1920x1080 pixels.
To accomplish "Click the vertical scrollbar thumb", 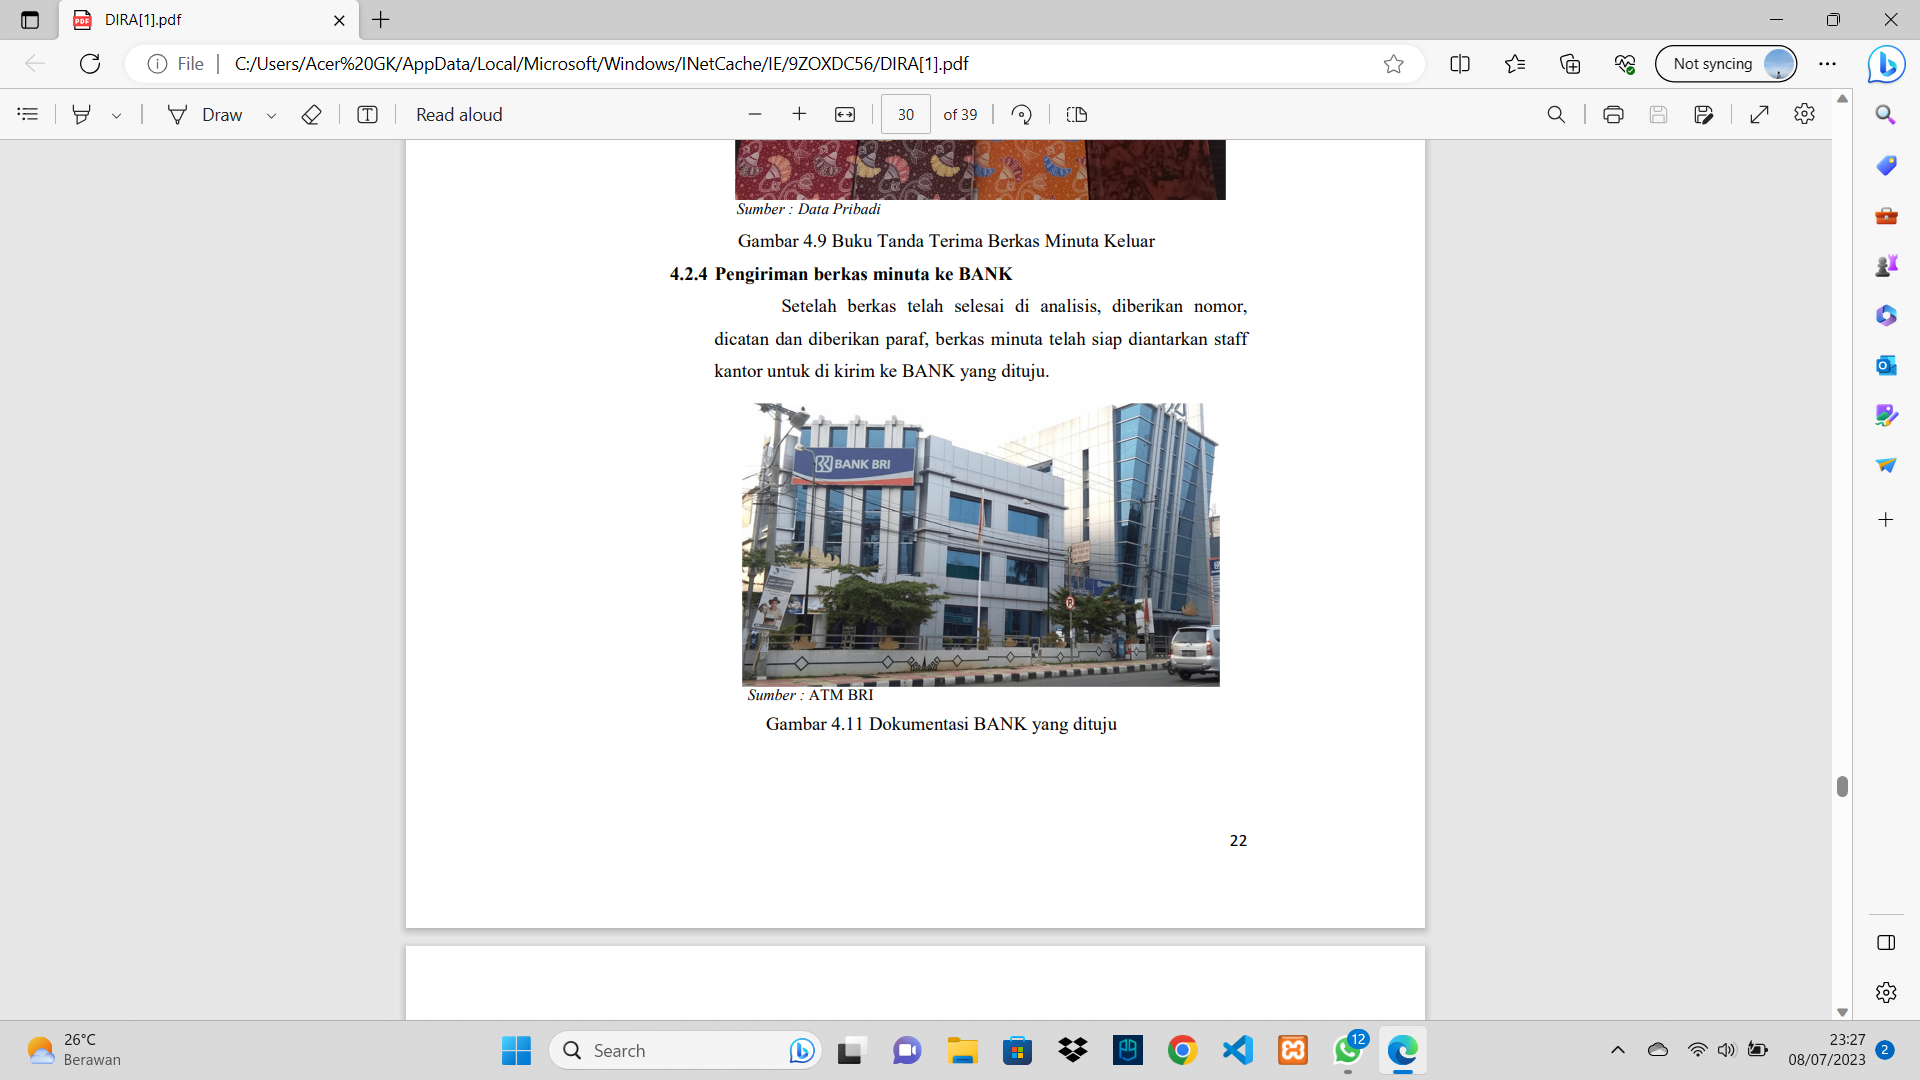I will [x=1842, y=786].
